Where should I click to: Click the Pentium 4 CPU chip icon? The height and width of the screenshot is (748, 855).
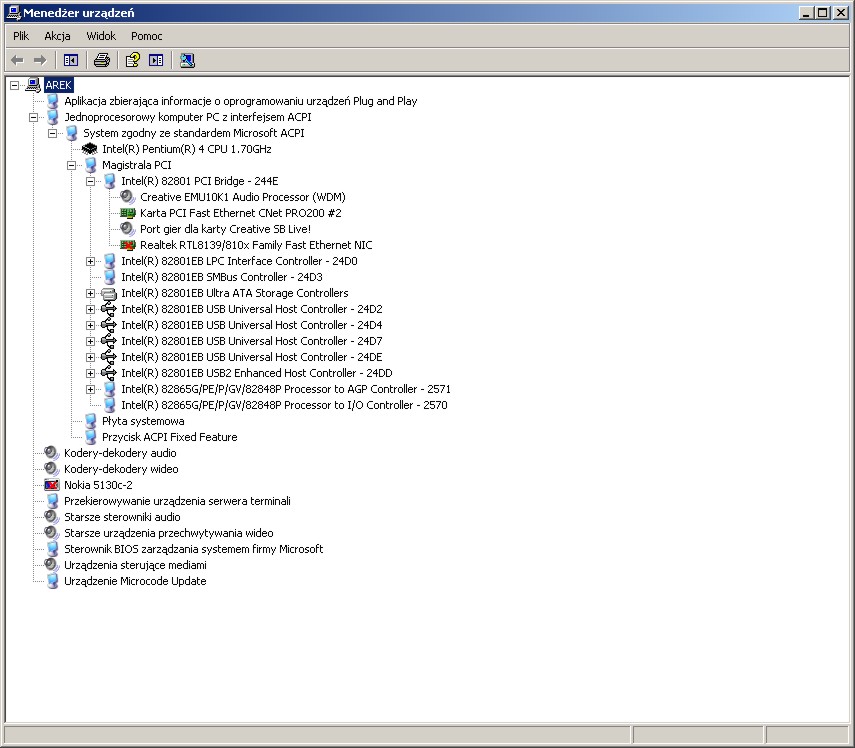(x=89, y=149)
